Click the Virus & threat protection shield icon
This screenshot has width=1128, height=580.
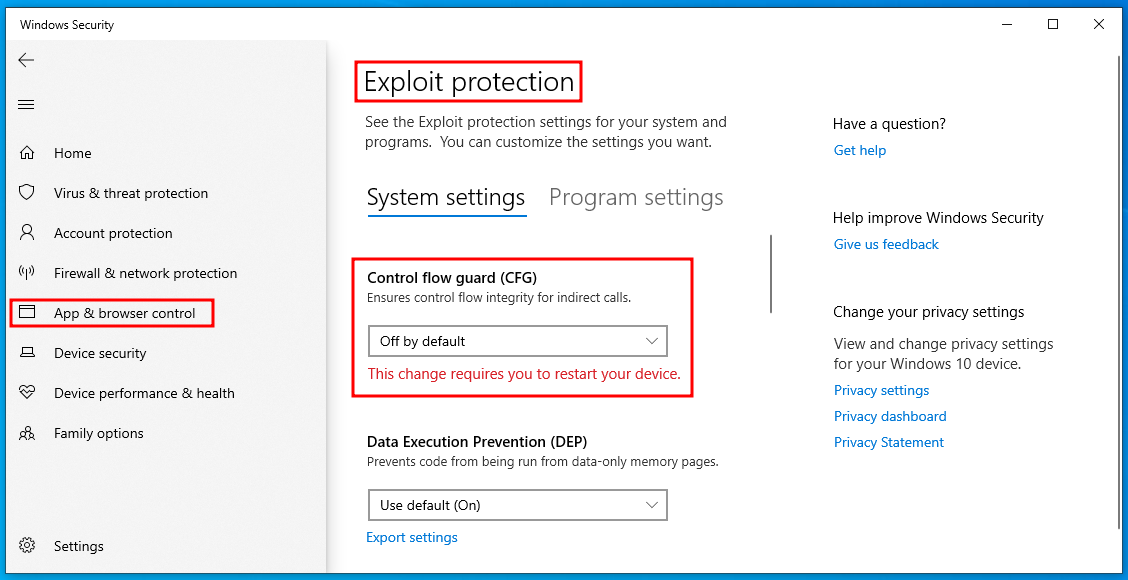(27, 193)
